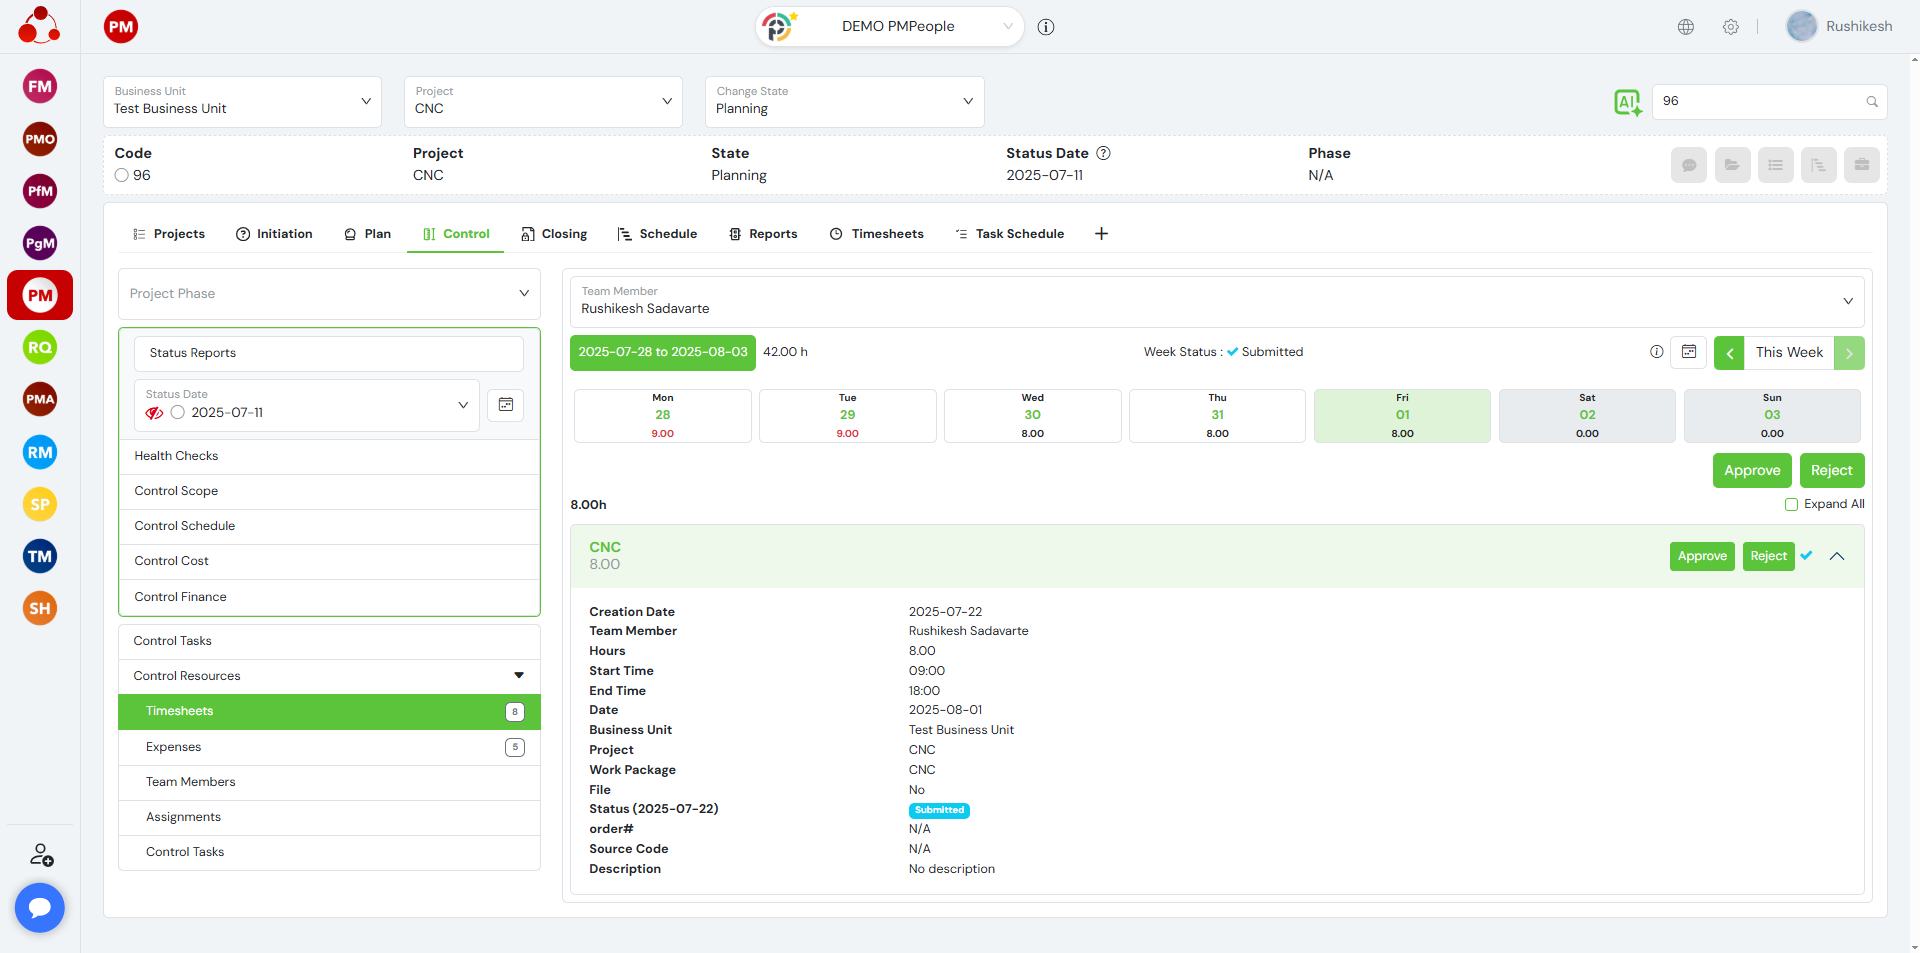Reject the whole week timesheet
The height and width of the screenshot is (953, 1920).
pos(1831,471)
